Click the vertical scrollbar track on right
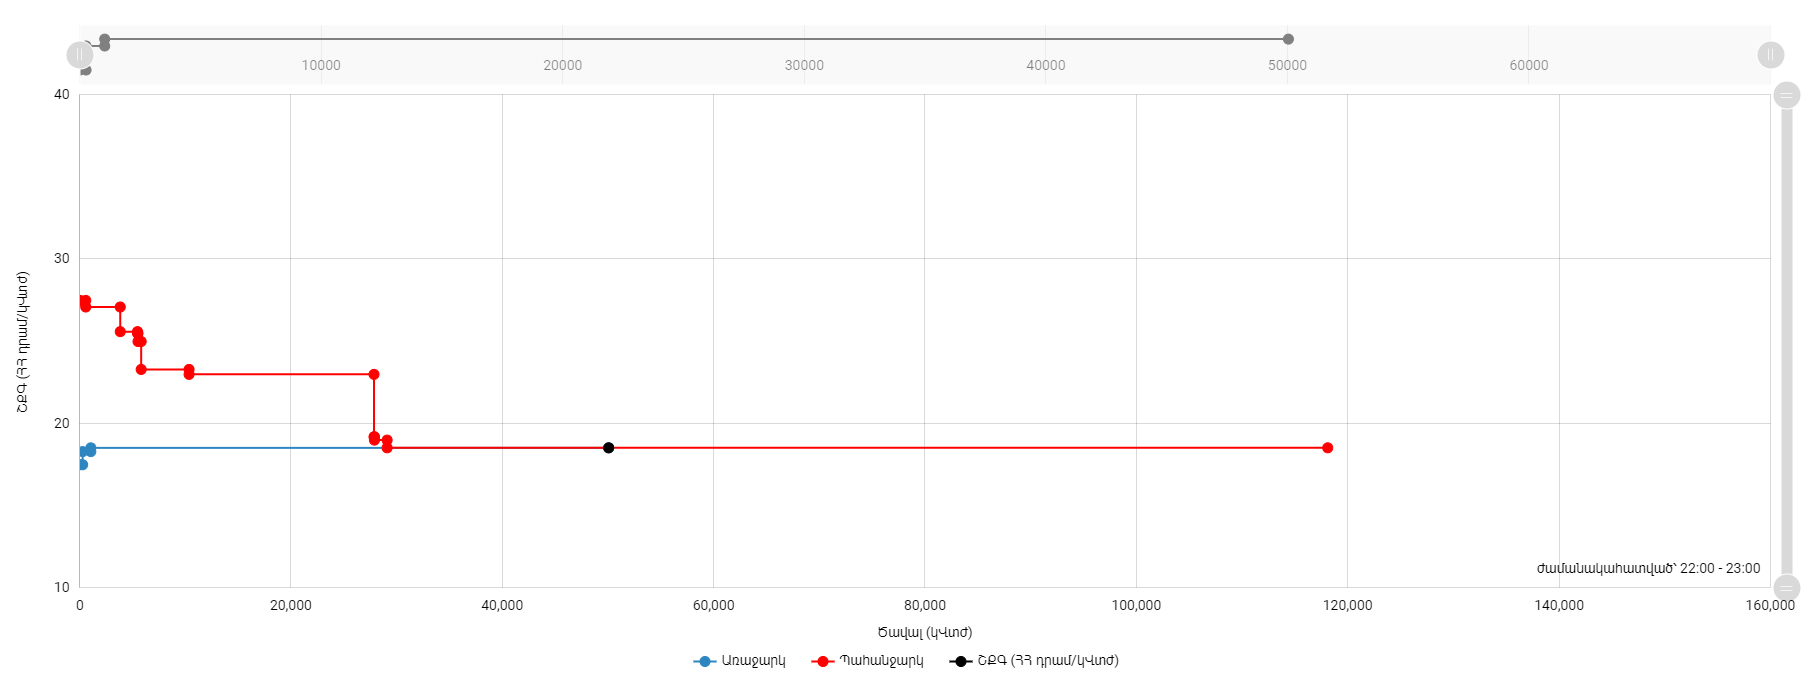 point(1787,340)
